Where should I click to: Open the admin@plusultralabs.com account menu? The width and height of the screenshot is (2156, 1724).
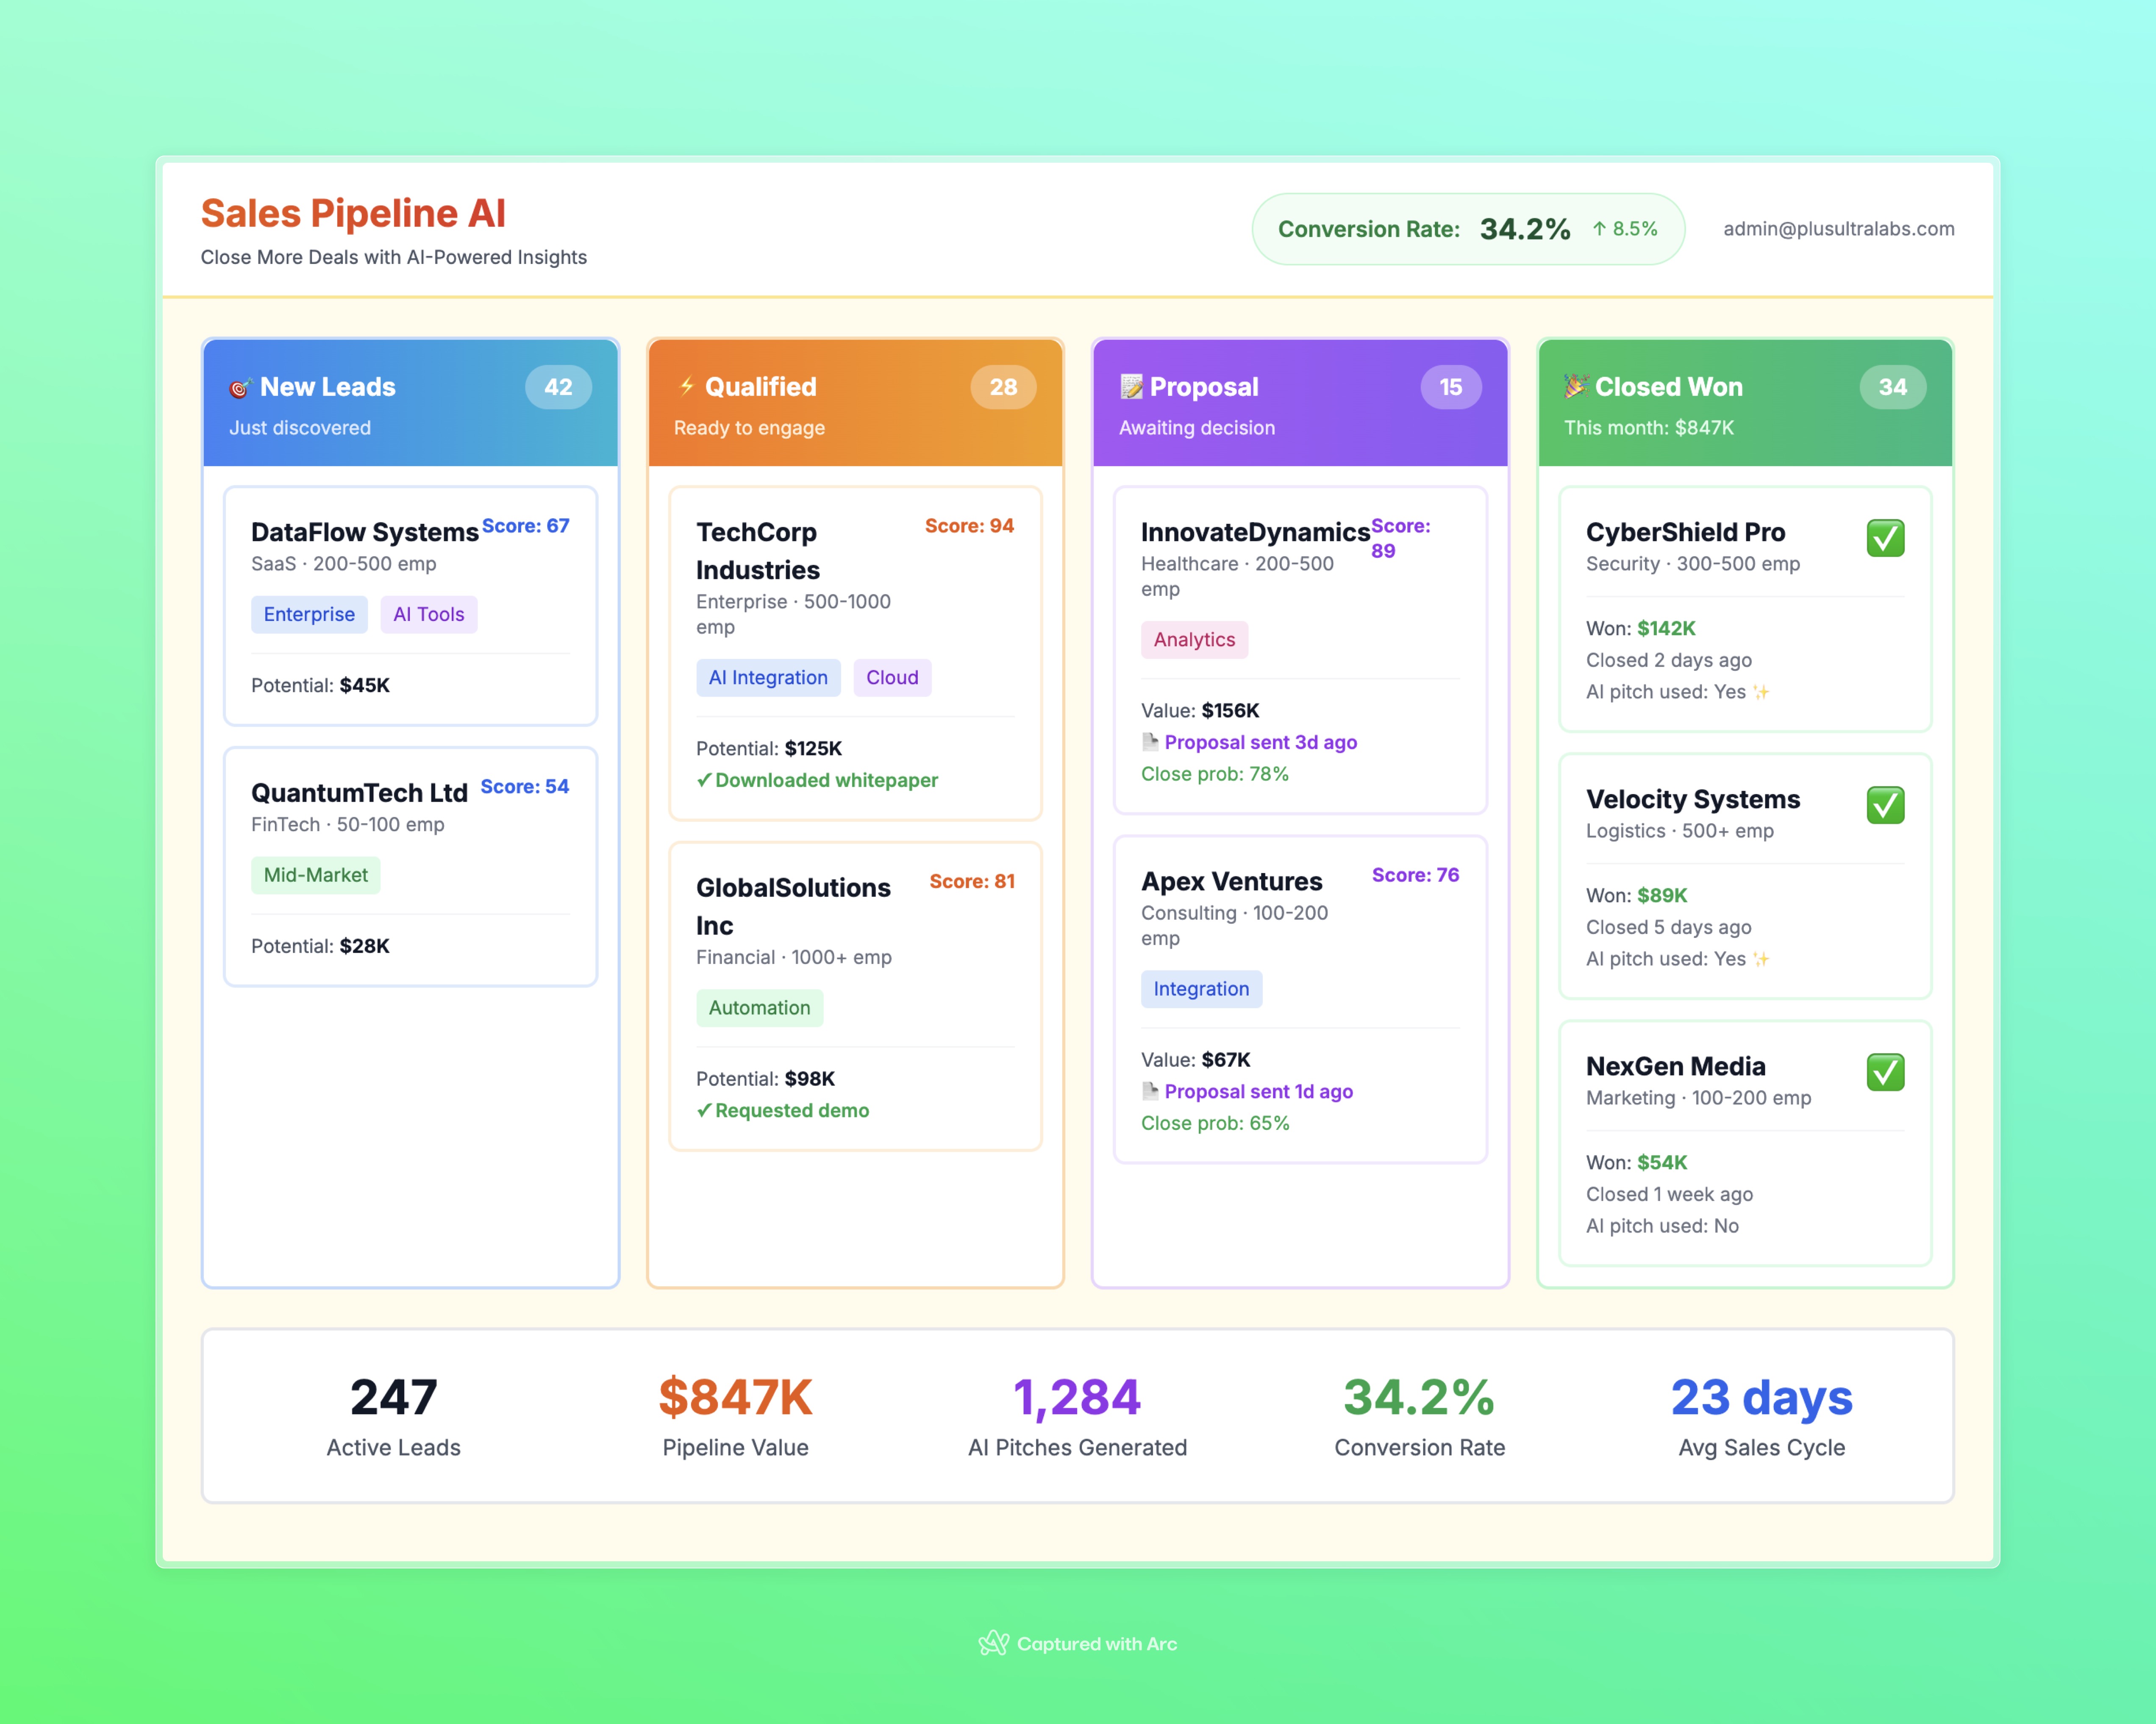click(x=1839, y=228)
